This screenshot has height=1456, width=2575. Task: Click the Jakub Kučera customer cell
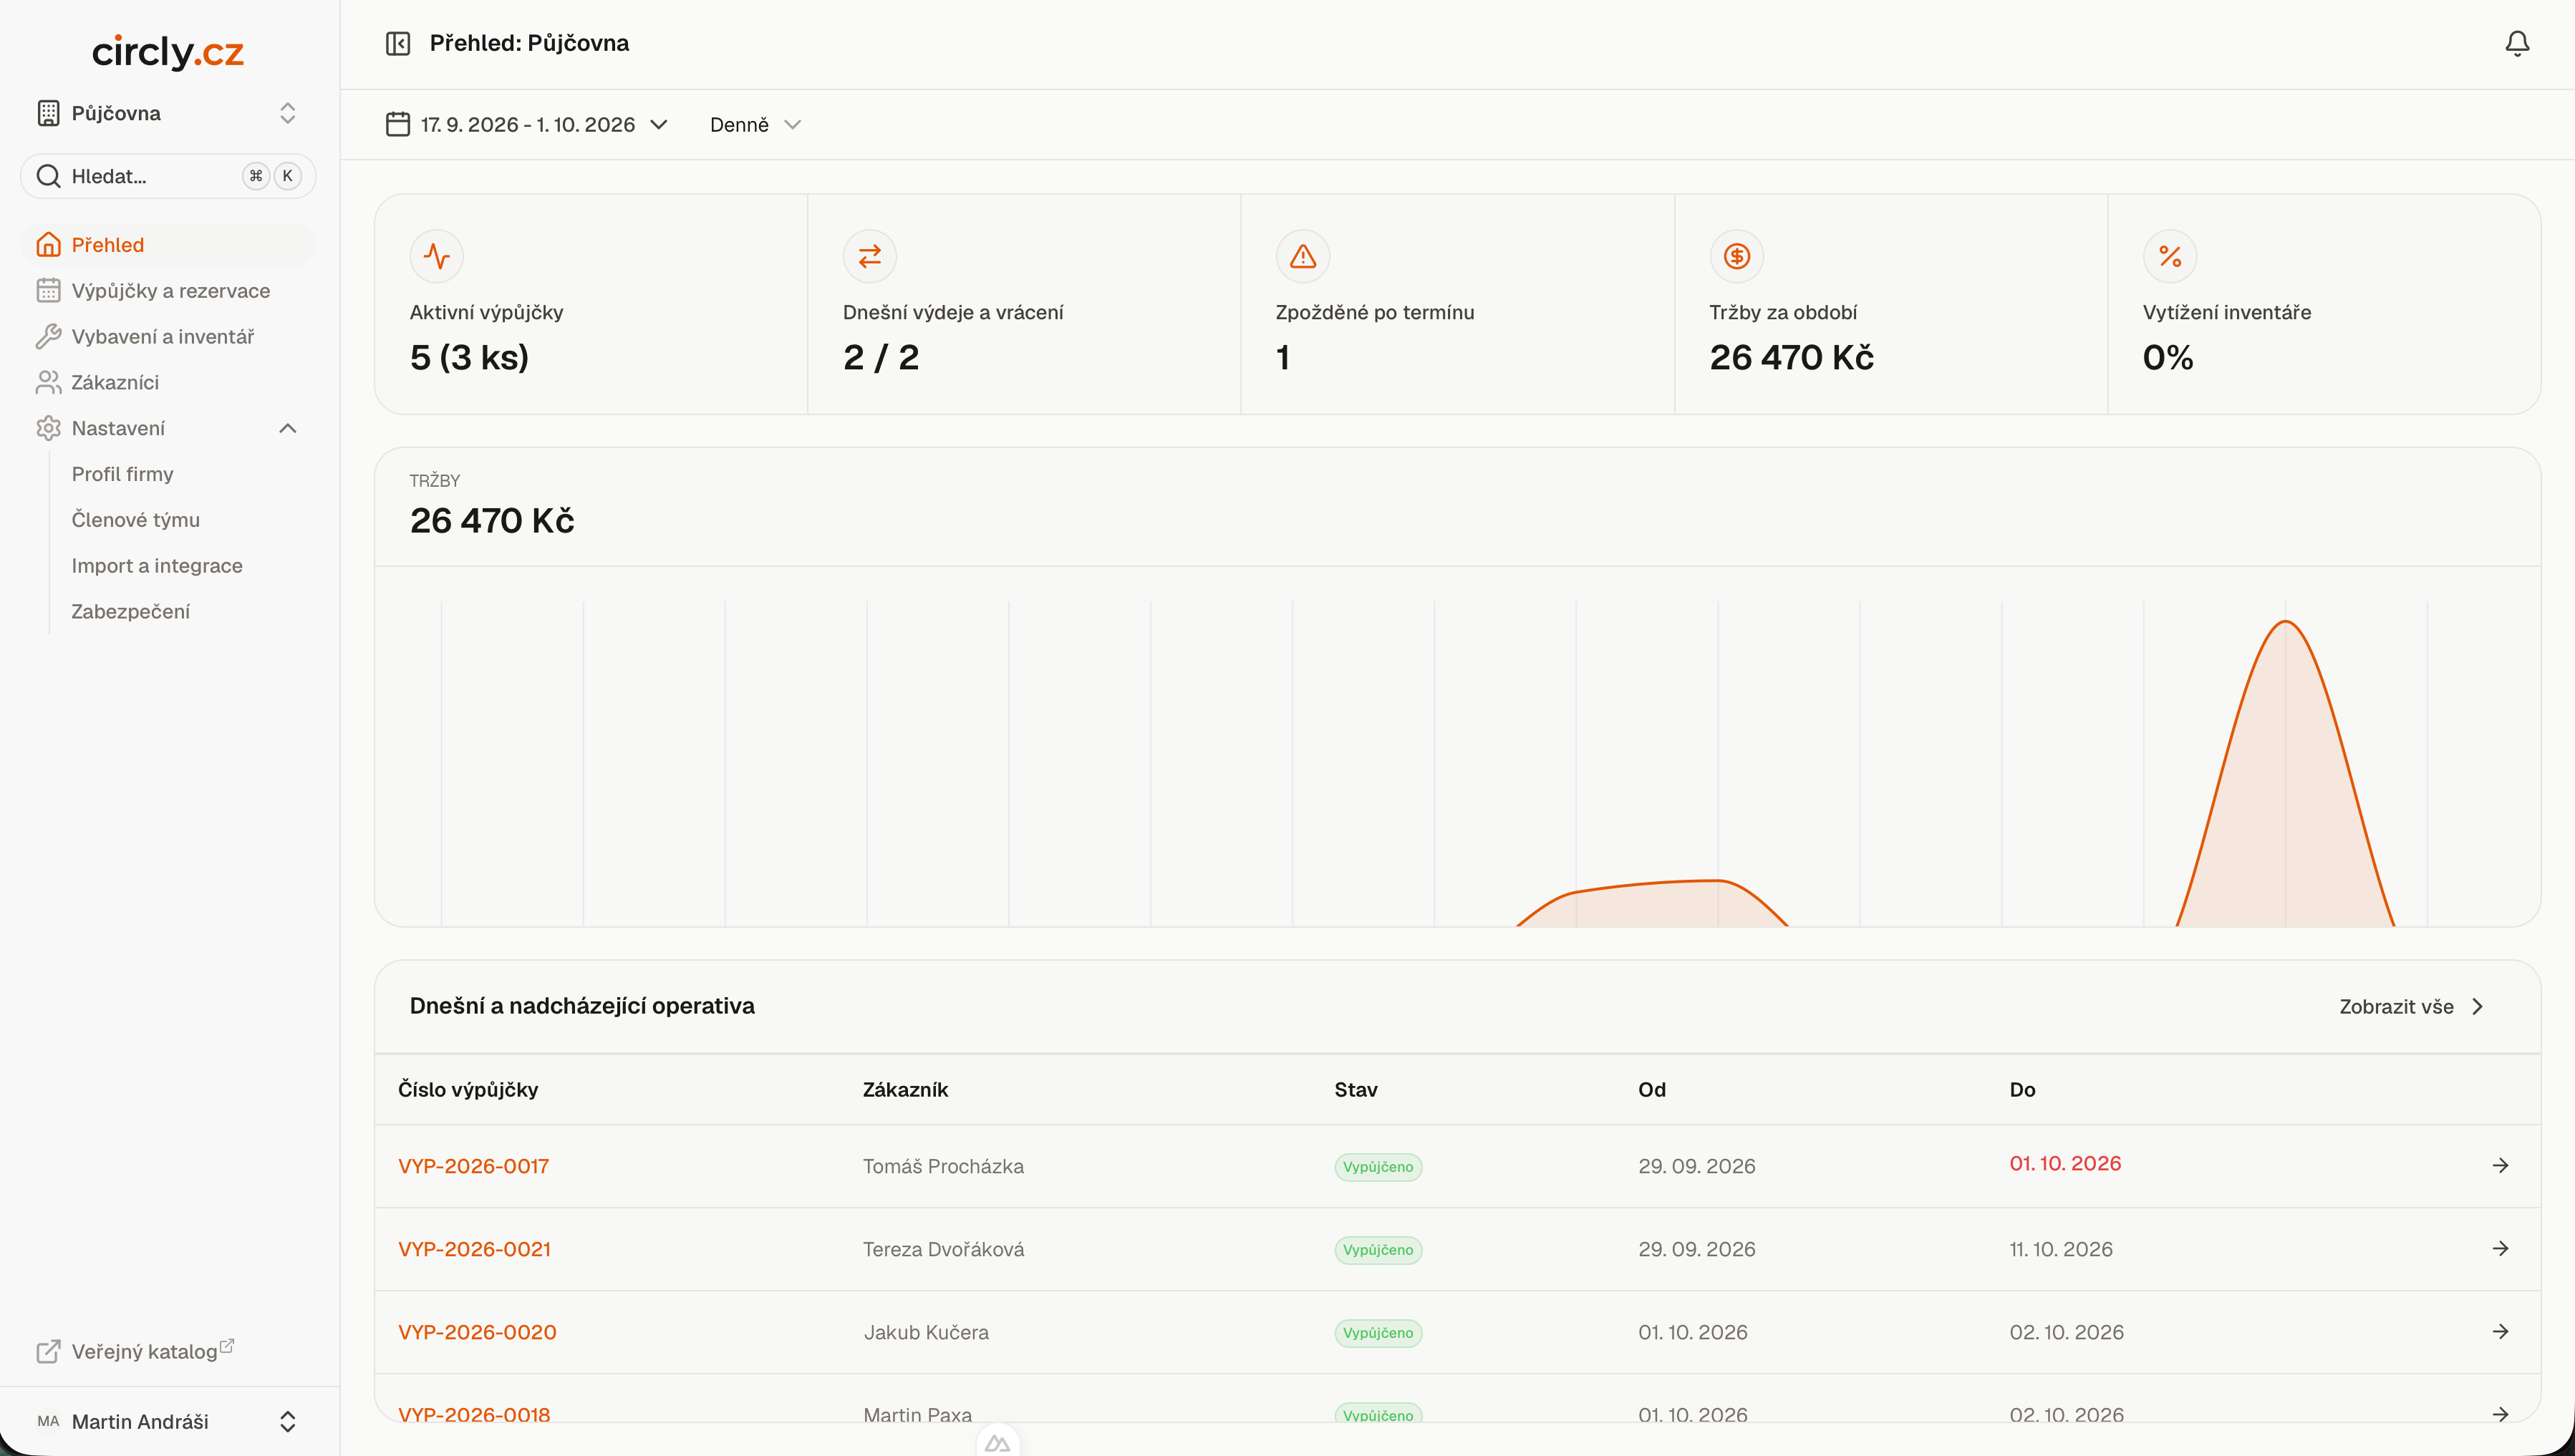coord(926,1332)
